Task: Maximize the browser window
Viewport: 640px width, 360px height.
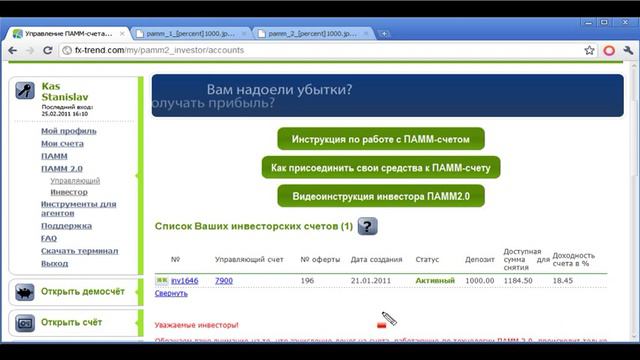Action: [x=605, y=22]
